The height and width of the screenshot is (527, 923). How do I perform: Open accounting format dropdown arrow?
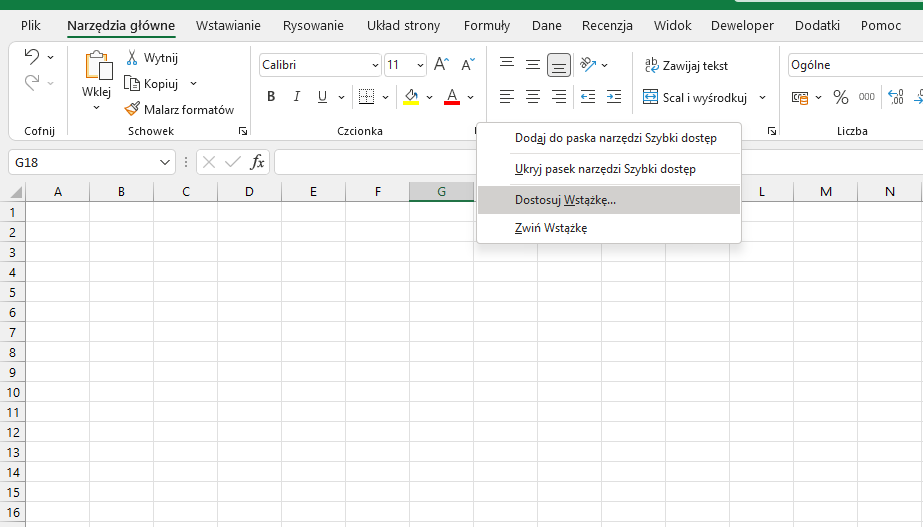(x=818, y=97)
